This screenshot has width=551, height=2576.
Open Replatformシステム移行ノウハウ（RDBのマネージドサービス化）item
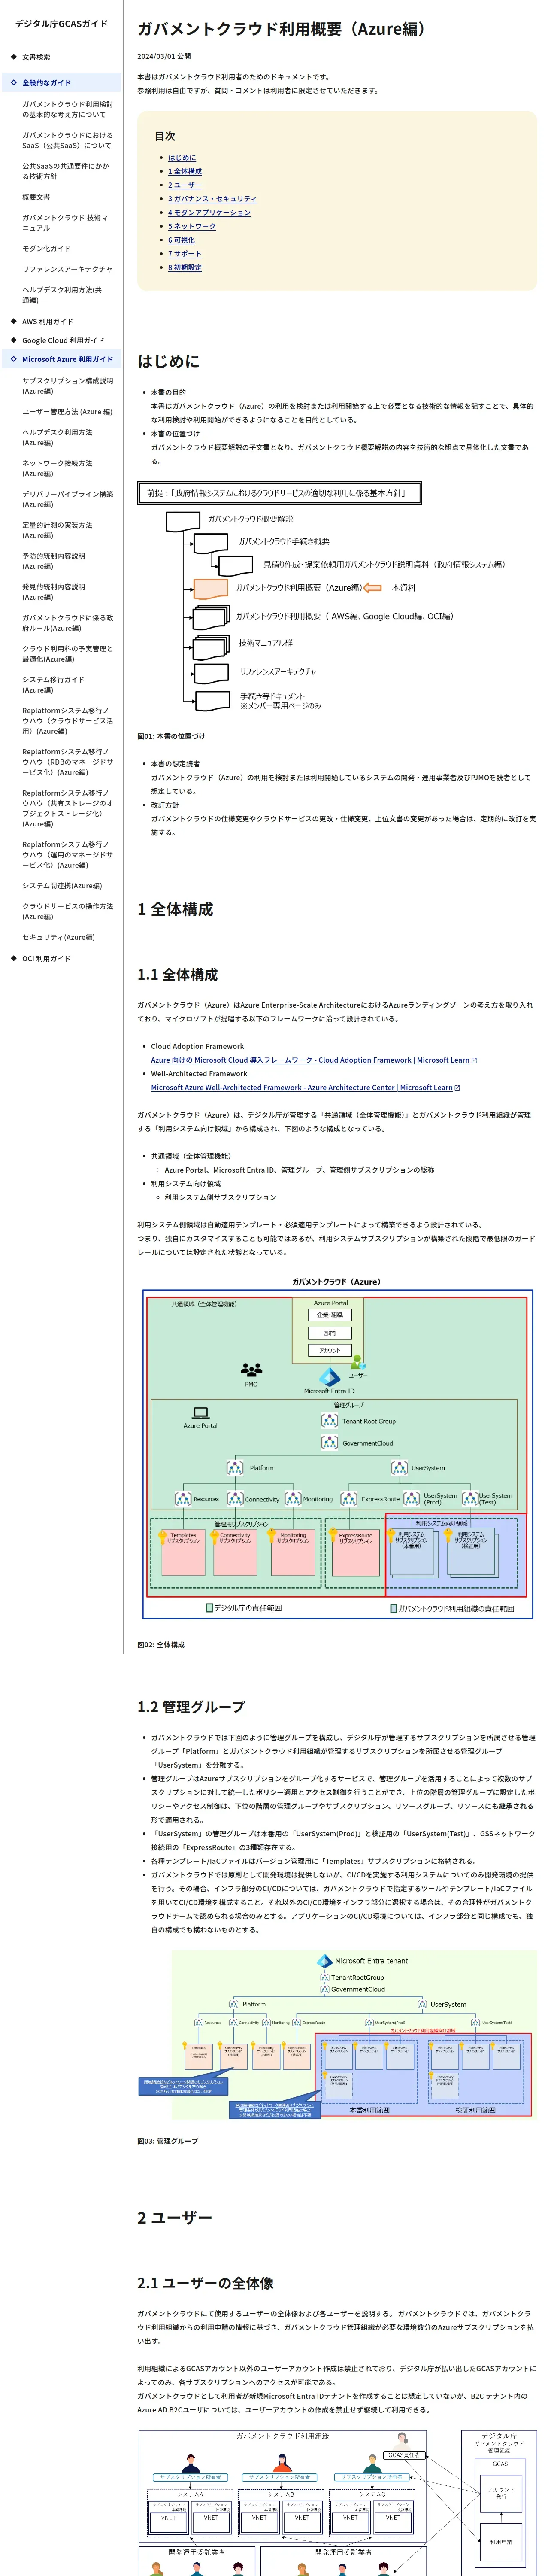68,762
